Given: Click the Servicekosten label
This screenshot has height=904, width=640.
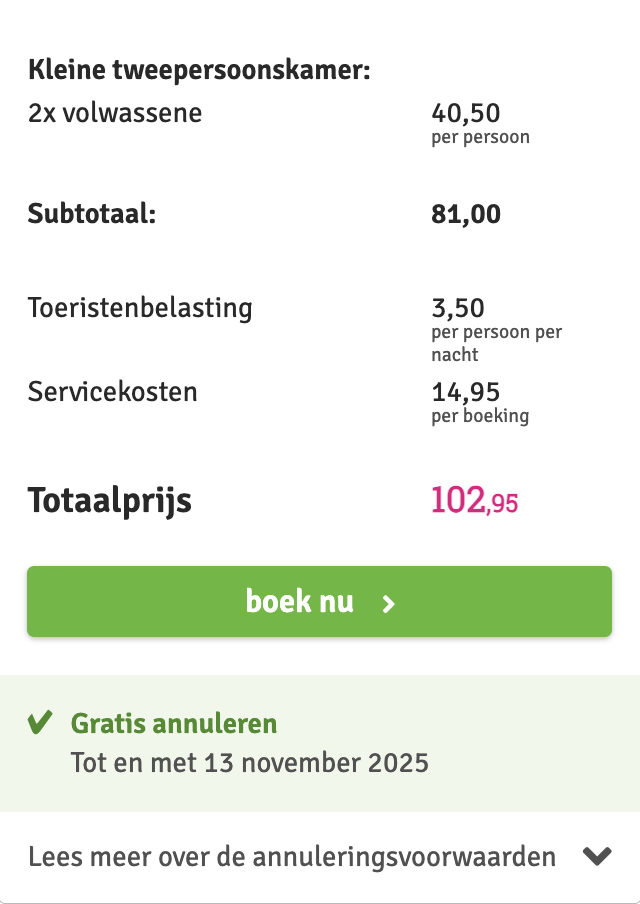Looking at the screenshot, I should point(113,392).
